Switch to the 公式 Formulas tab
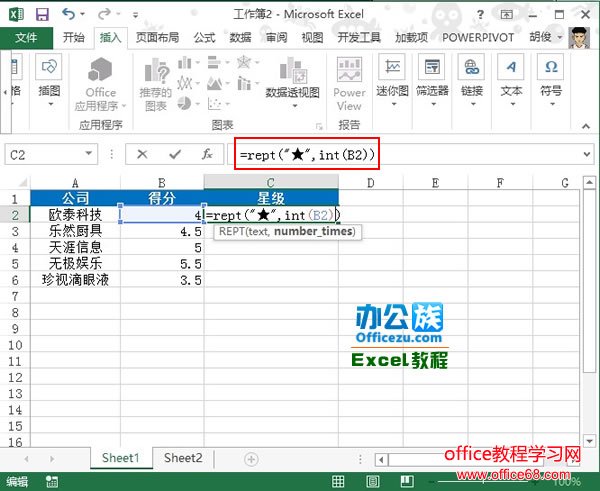Image resolution: width=600 pixels, height=491 pixels. (204, 38)
